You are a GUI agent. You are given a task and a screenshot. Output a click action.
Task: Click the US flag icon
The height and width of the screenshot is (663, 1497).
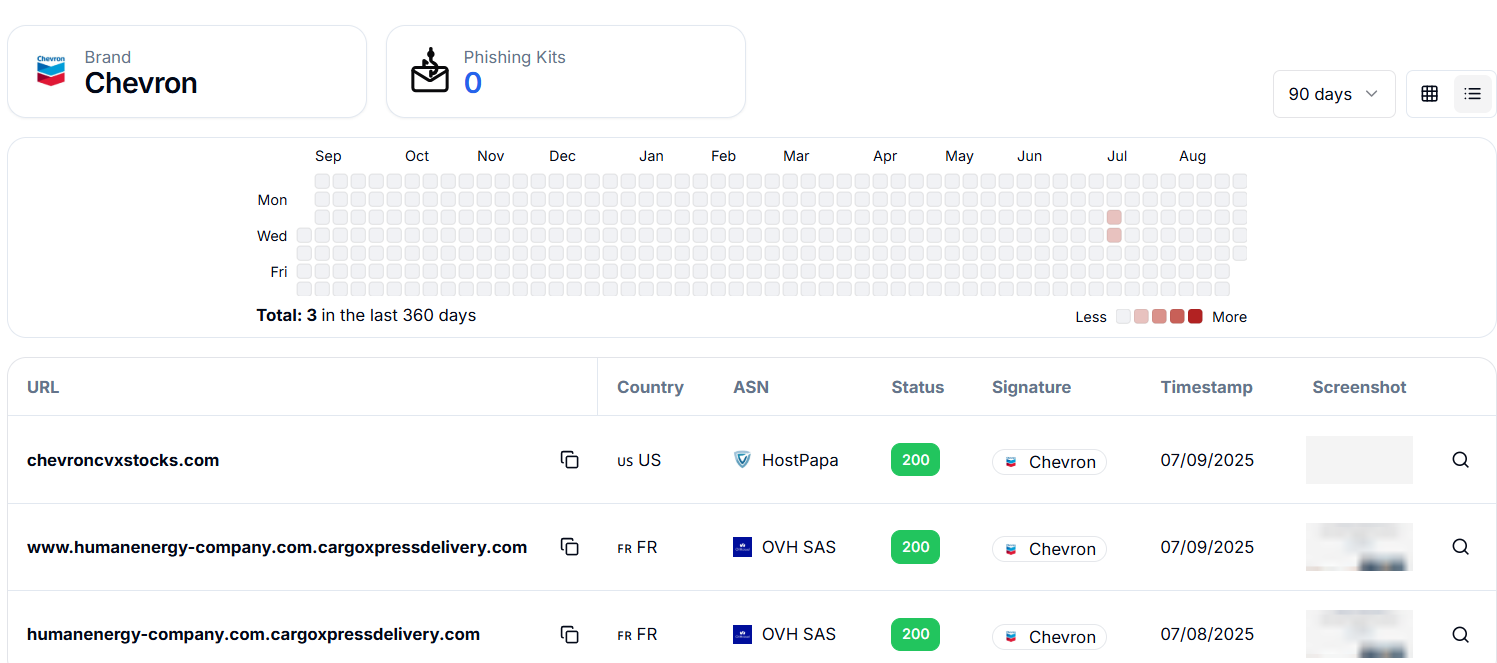(625, 461)
